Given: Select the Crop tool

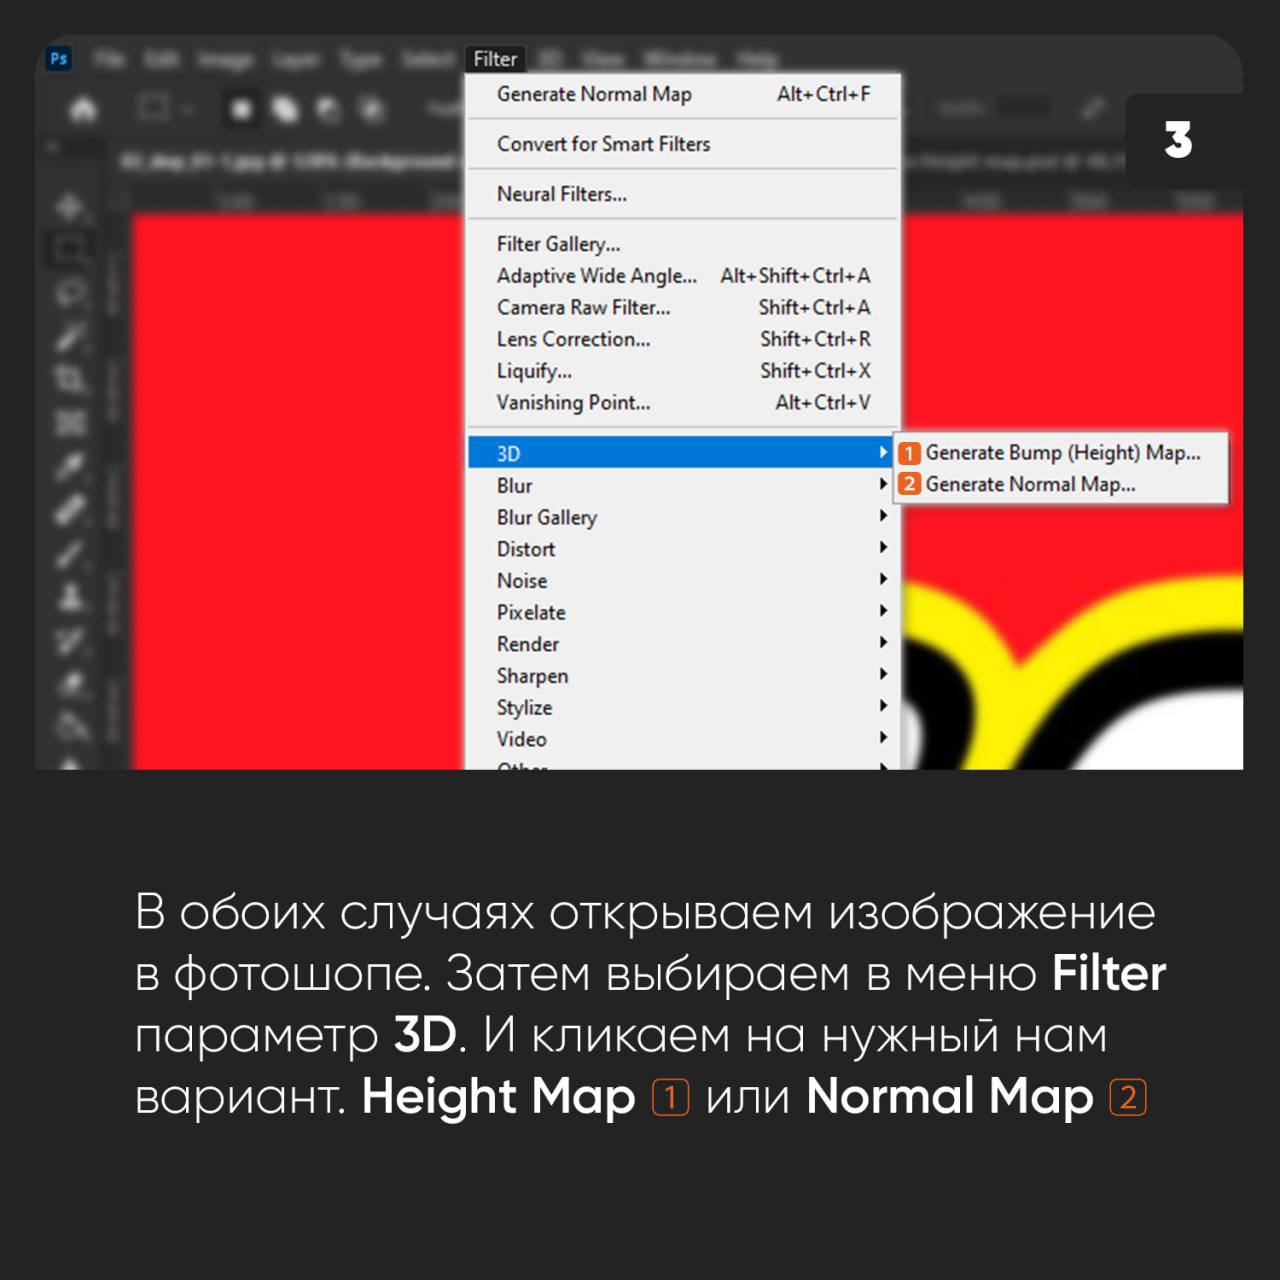Looking at the screenshot, I should click(x=70, y=380).
